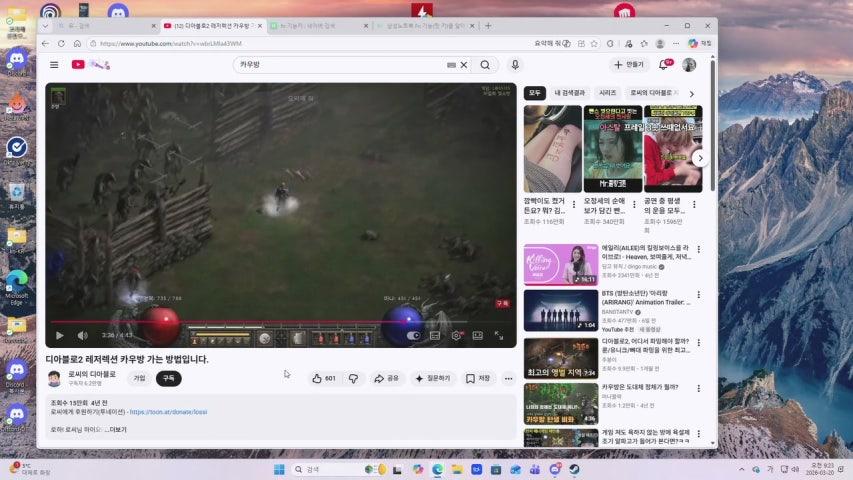853x480 pixels.
Task: Like the video with thumbs up
Action: click(324, 379)
